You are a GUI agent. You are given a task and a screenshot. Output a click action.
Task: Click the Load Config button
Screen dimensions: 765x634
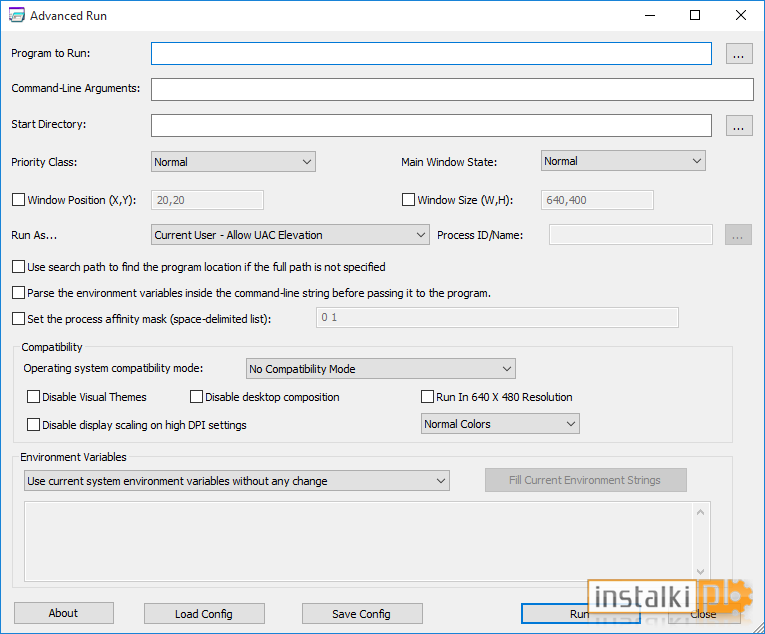click(x=204, y=614)
